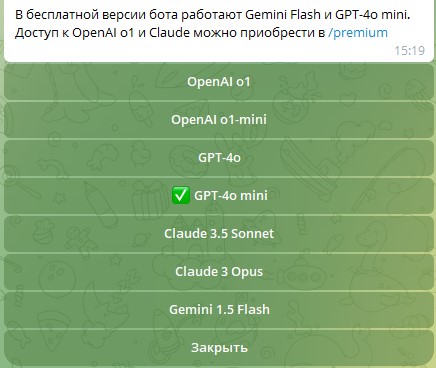Choose the Claude 3 Opus model
436x368 pixels.
(x=219, y=271)
